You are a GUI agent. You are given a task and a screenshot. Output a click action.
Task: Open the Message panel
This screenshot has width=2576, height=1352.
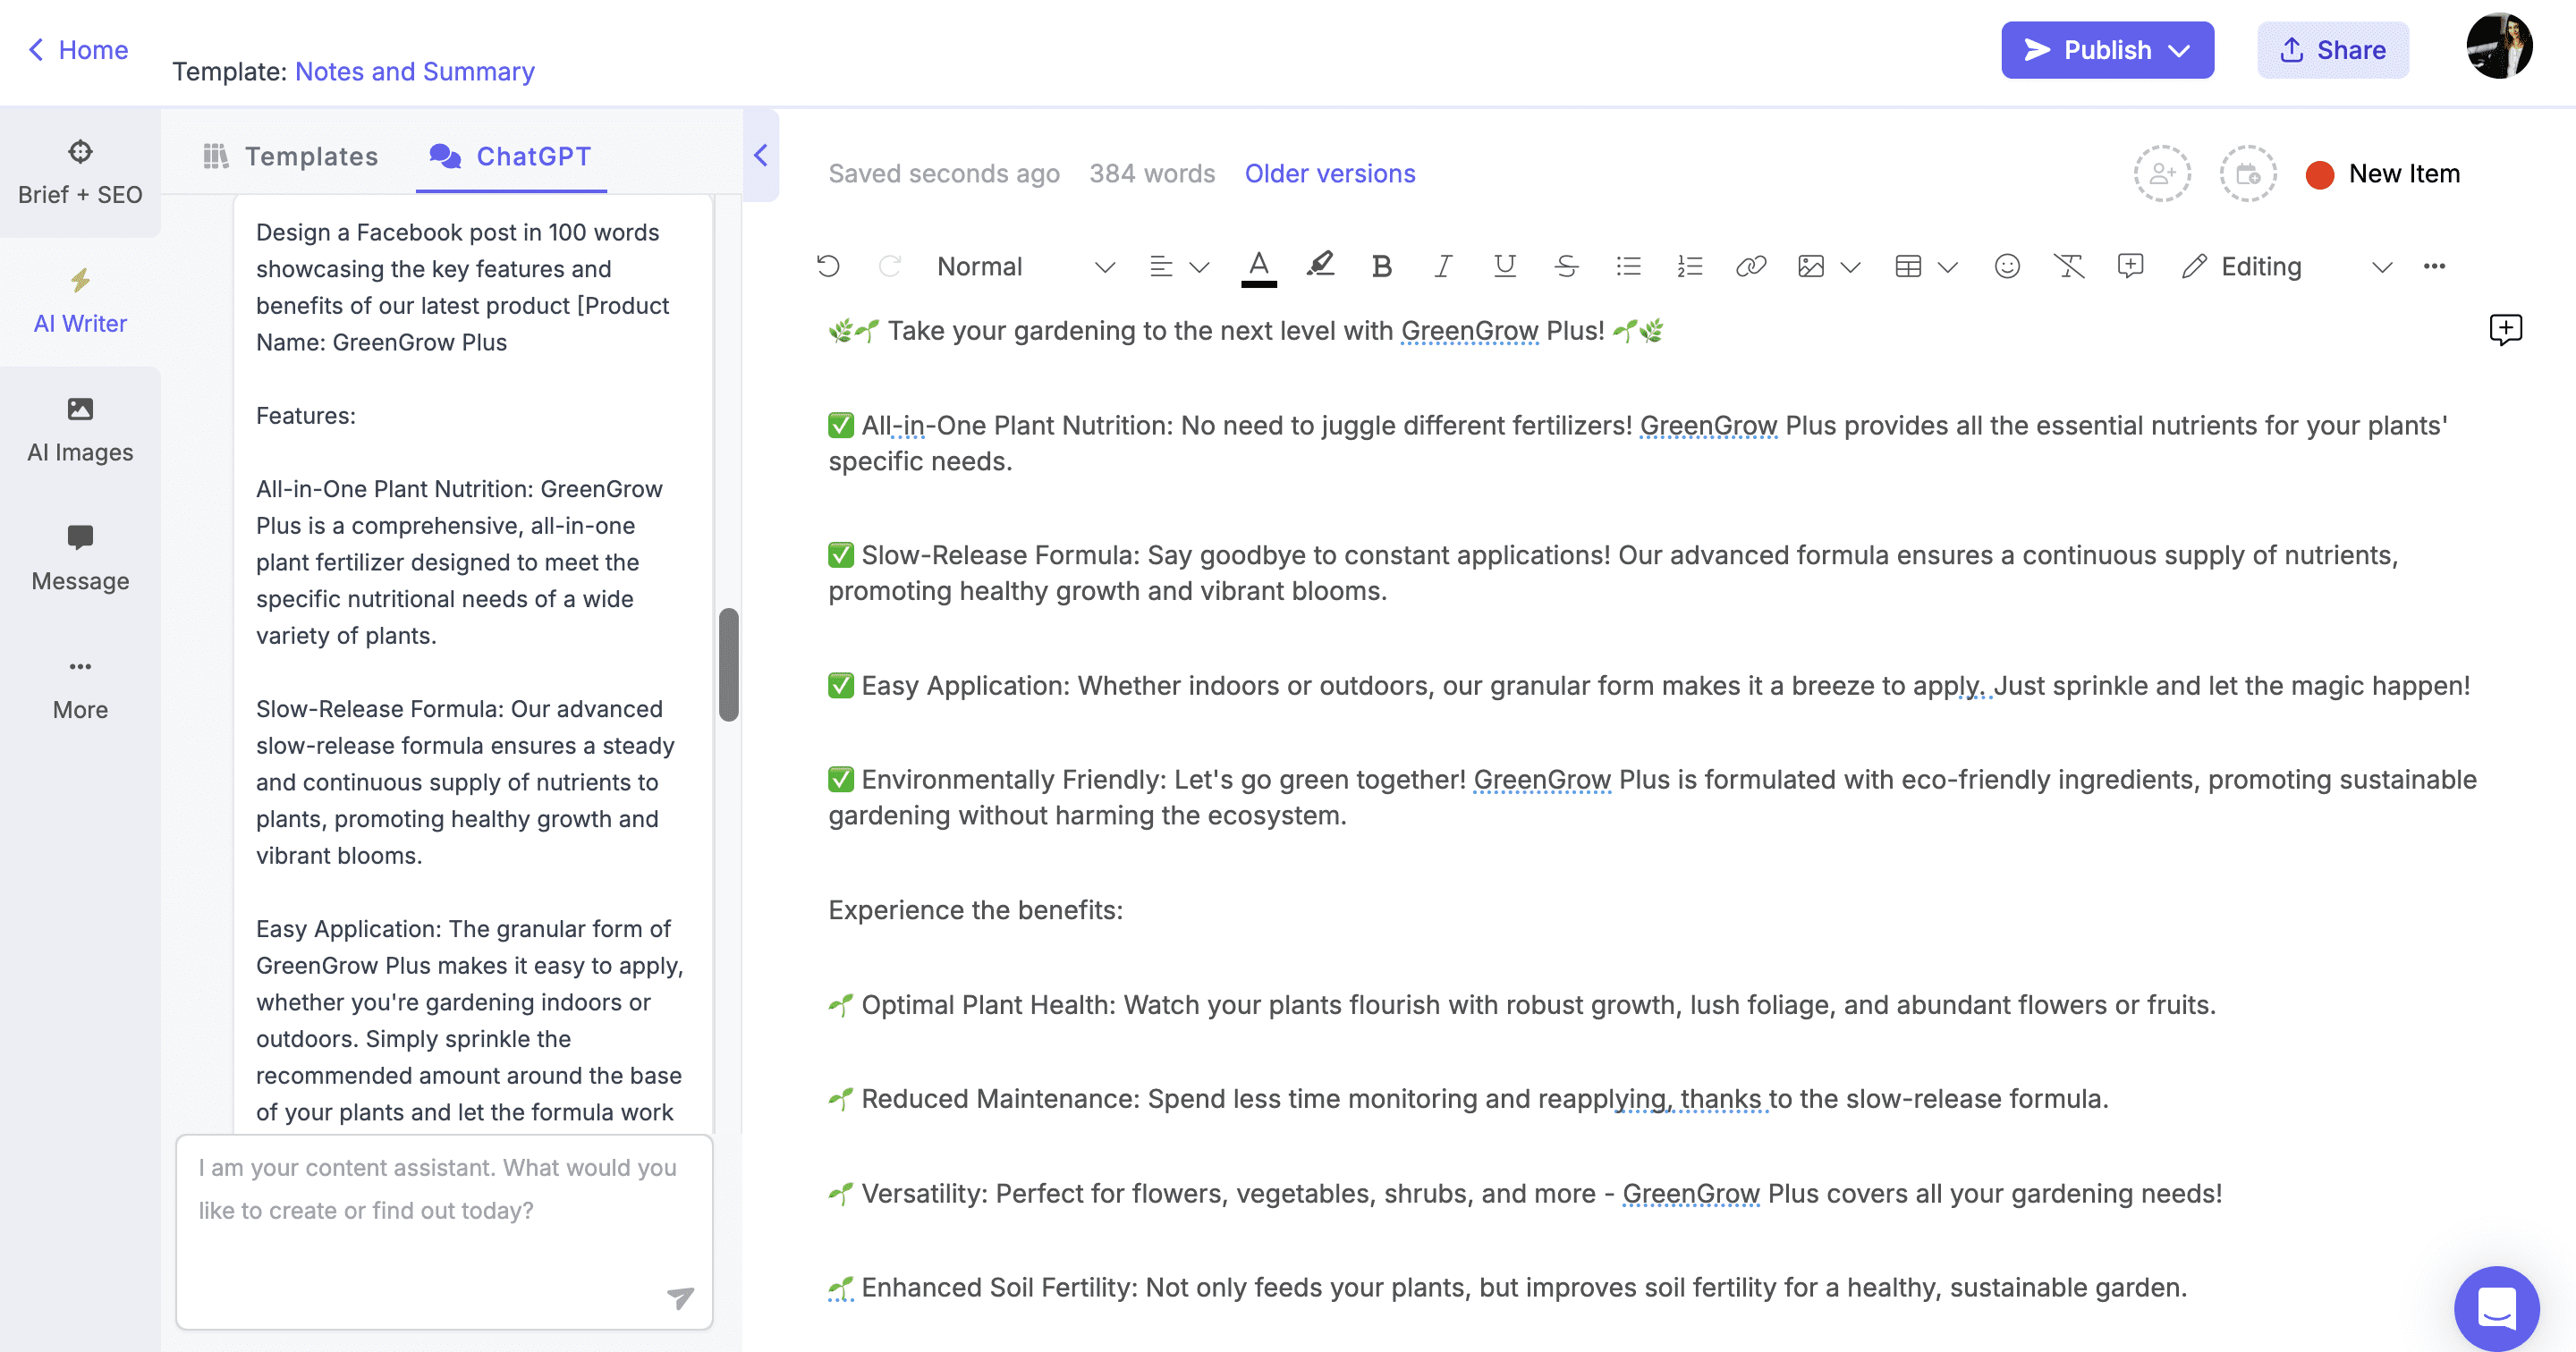click(80, 559)
